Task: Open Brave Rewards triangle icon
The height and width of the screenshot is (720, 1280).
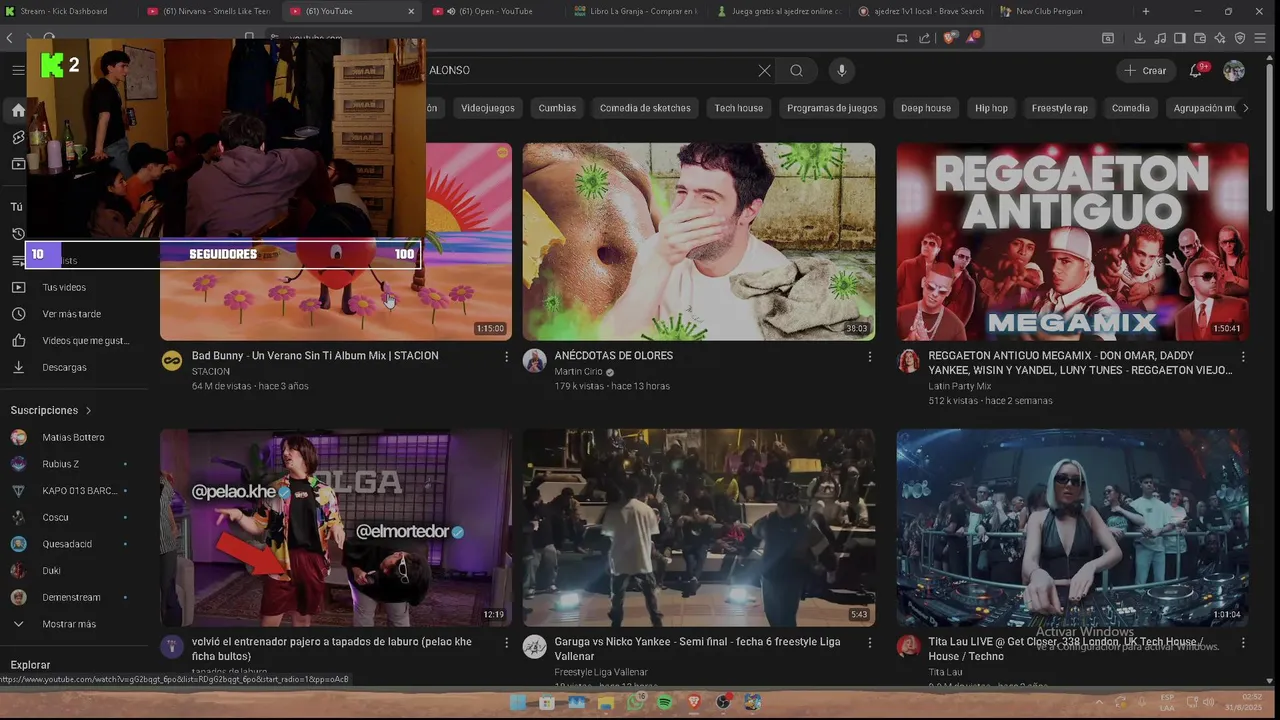Action: click(973, 38)
